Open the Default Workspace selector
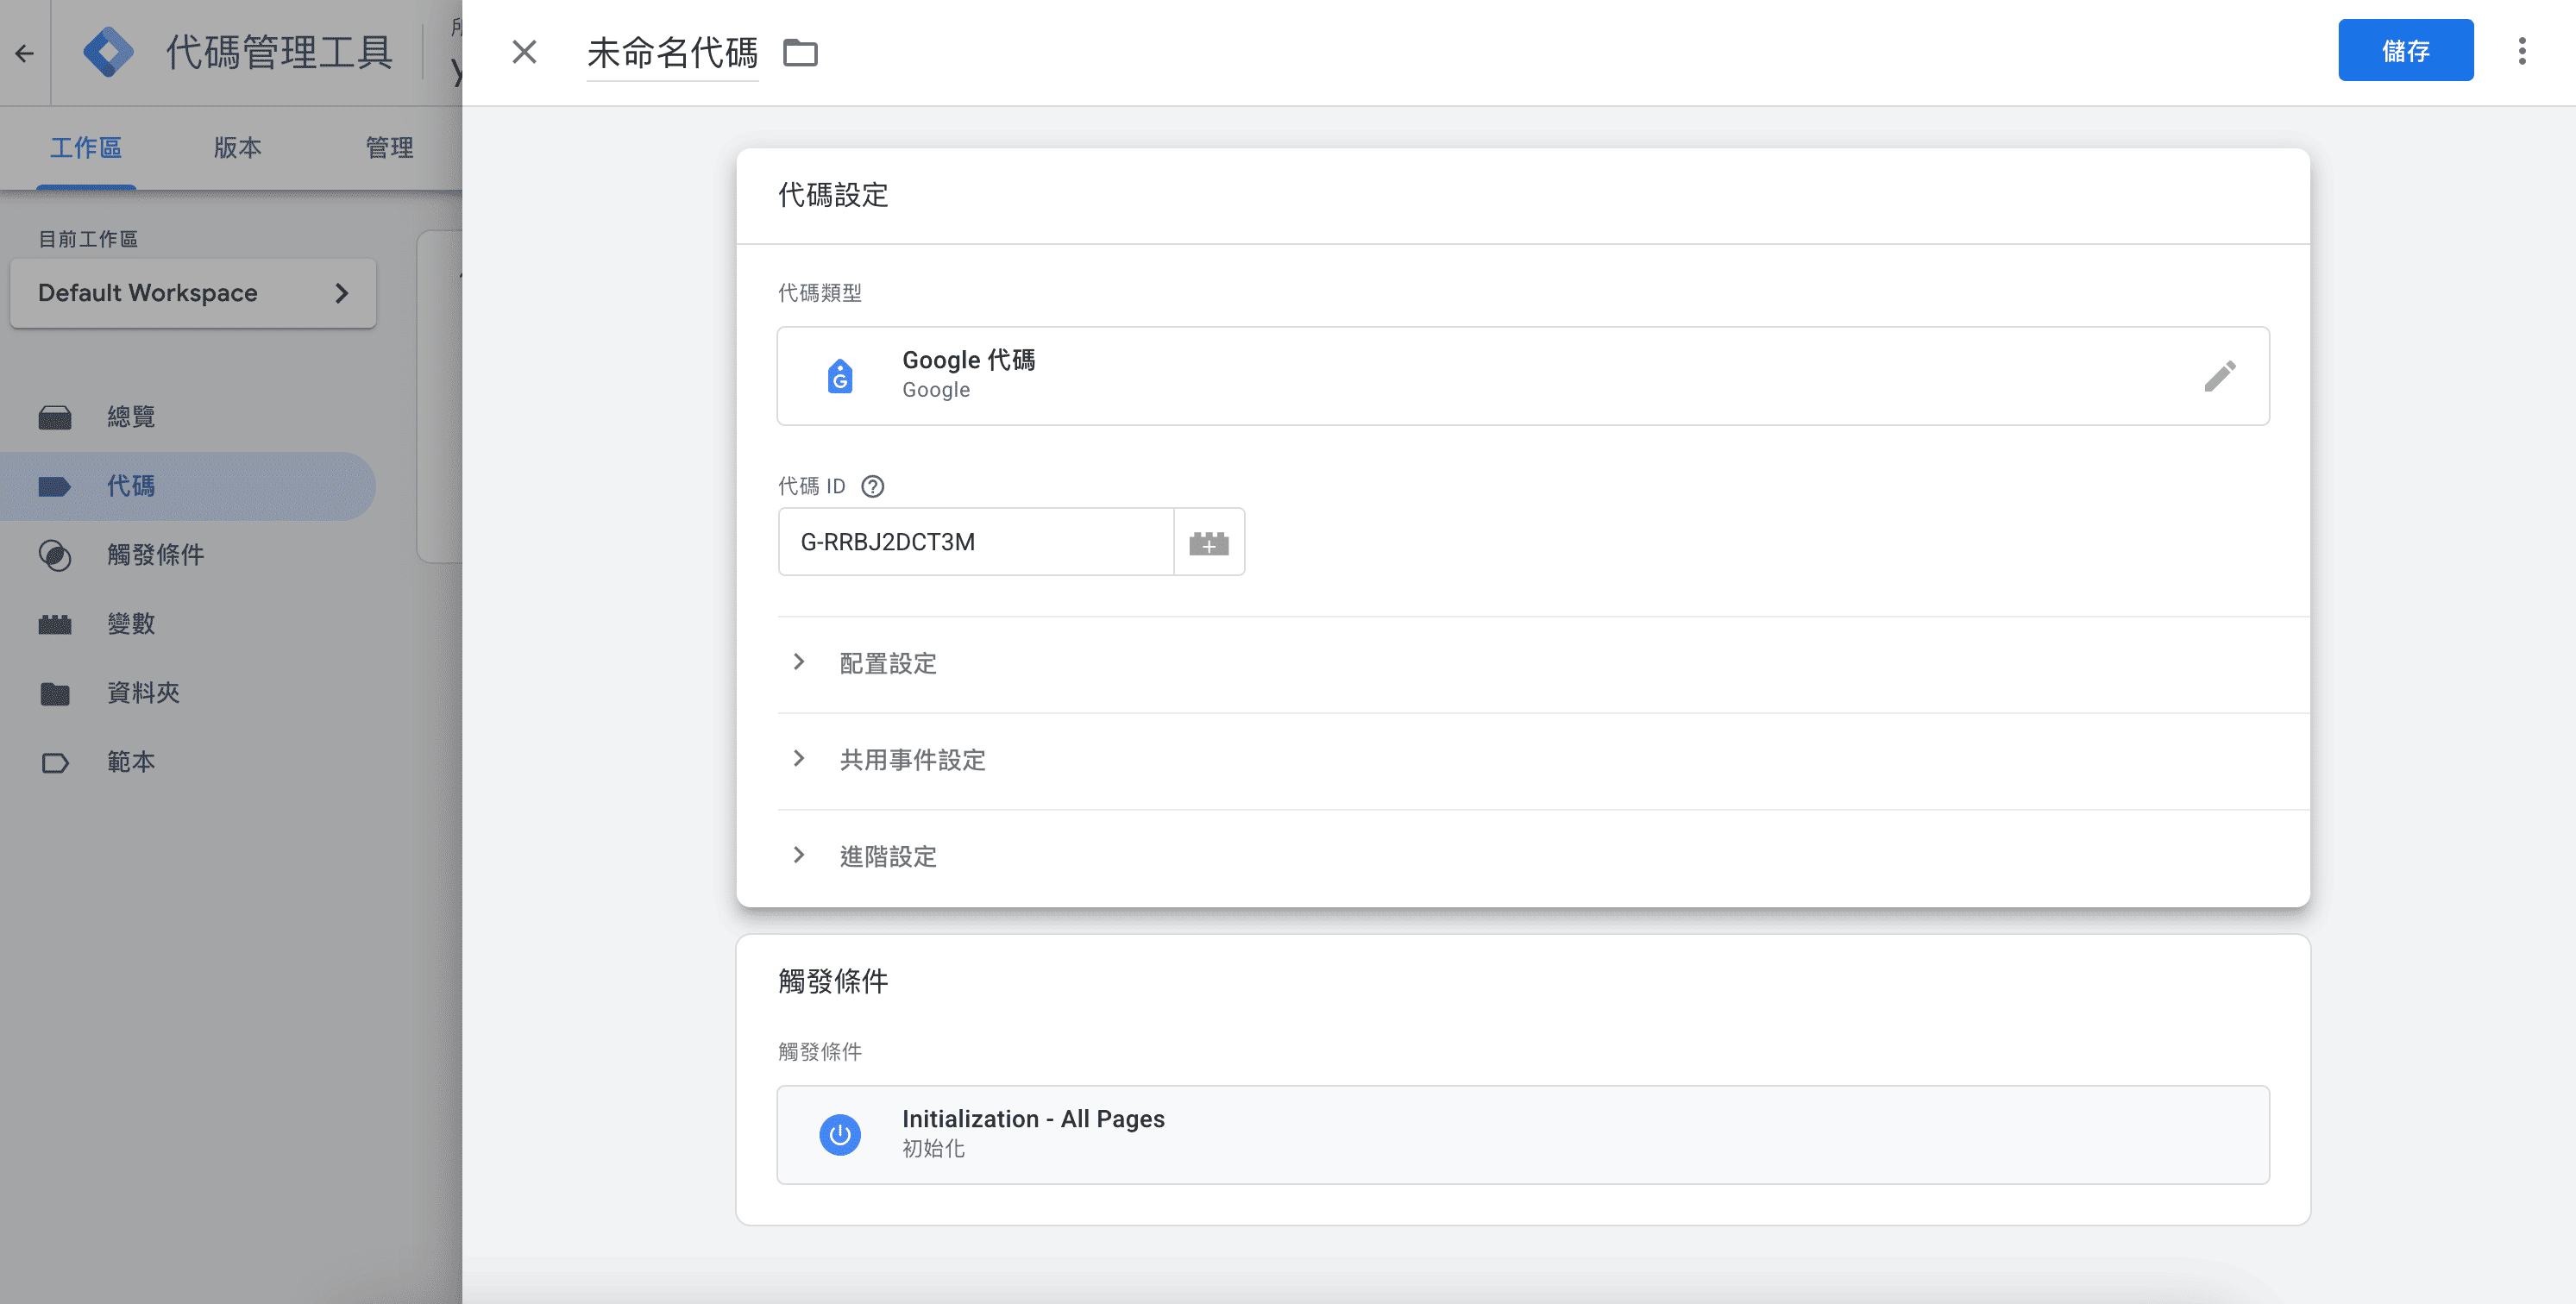Screen dimensions: 2576x1304 click(x=193, y=293)
